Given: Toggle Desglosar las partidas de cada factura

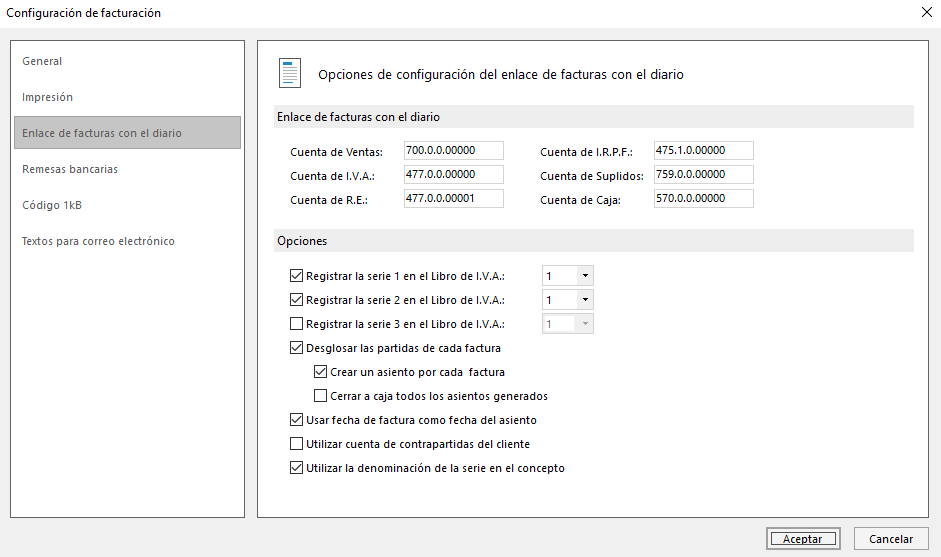Looking at the screenshot, I should (x=296, y=348).
